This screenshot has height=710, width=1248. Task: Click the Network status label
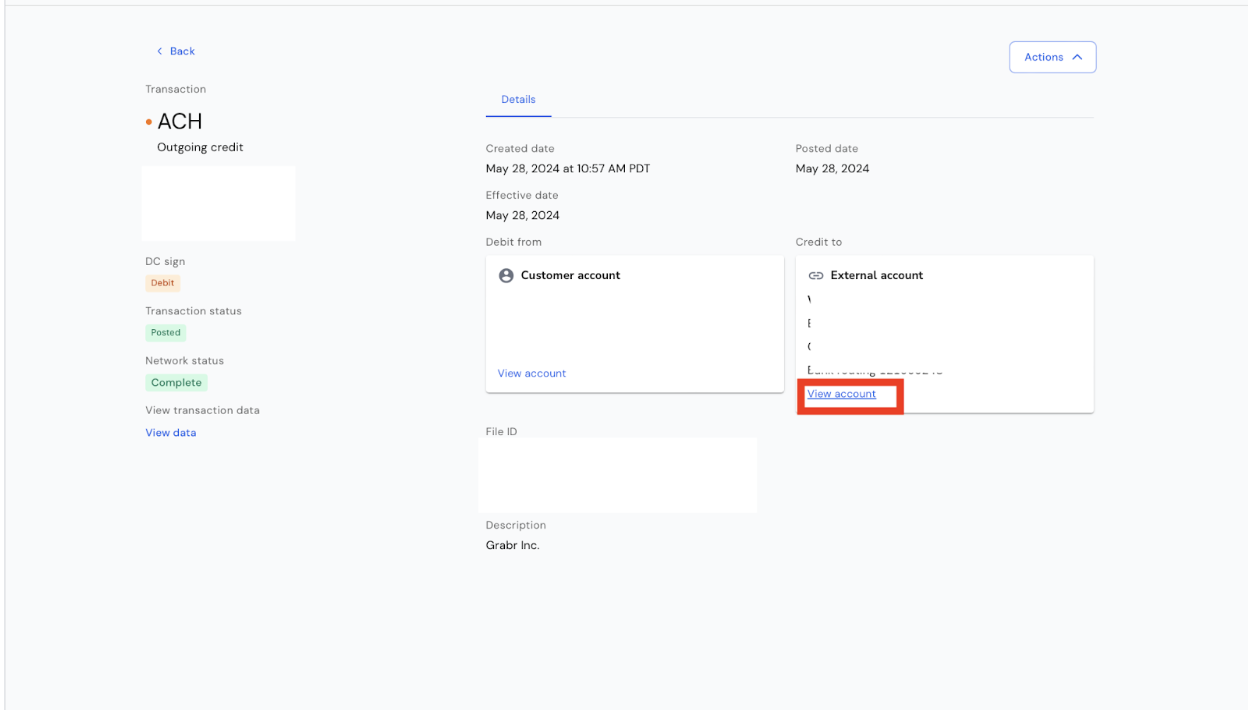[x=185, y=361]
